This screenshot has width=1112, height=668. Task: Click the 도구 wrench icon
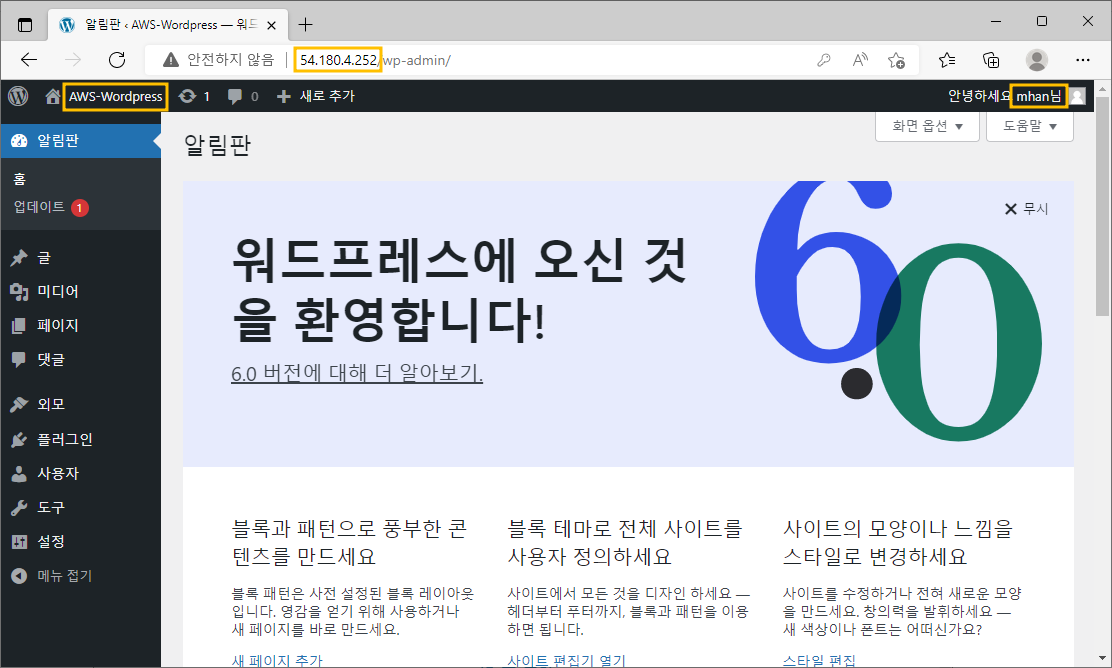tap(19, 508)
